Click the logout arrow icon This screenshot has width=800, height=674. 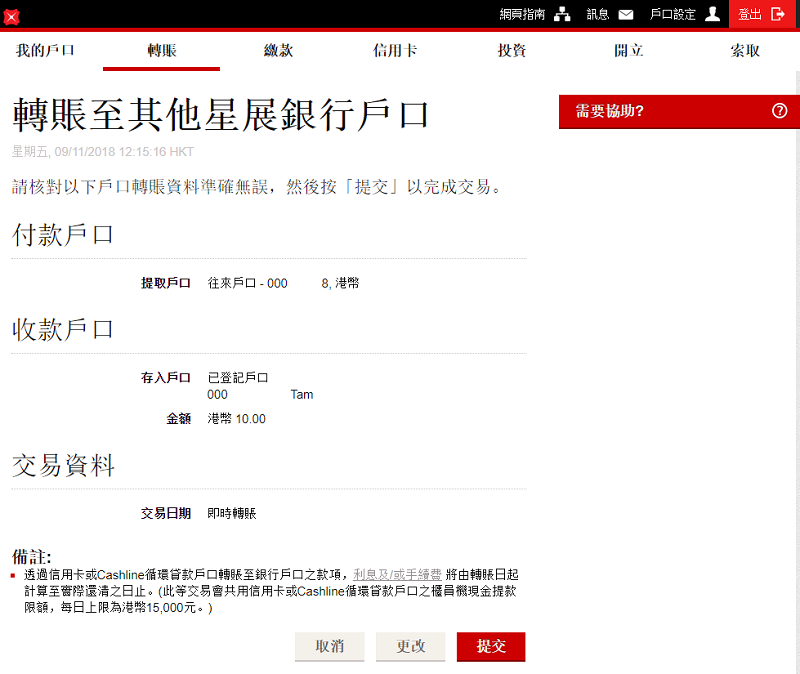(778, 14)
